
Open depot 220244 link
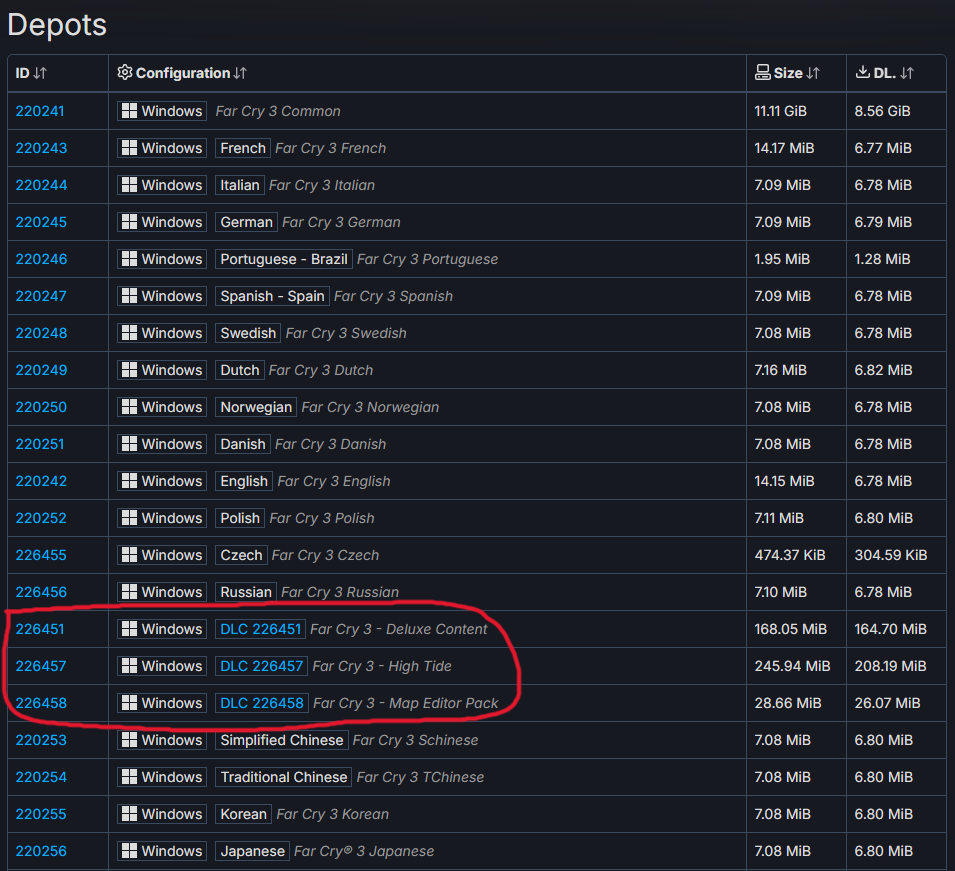(x=41, y=185)
